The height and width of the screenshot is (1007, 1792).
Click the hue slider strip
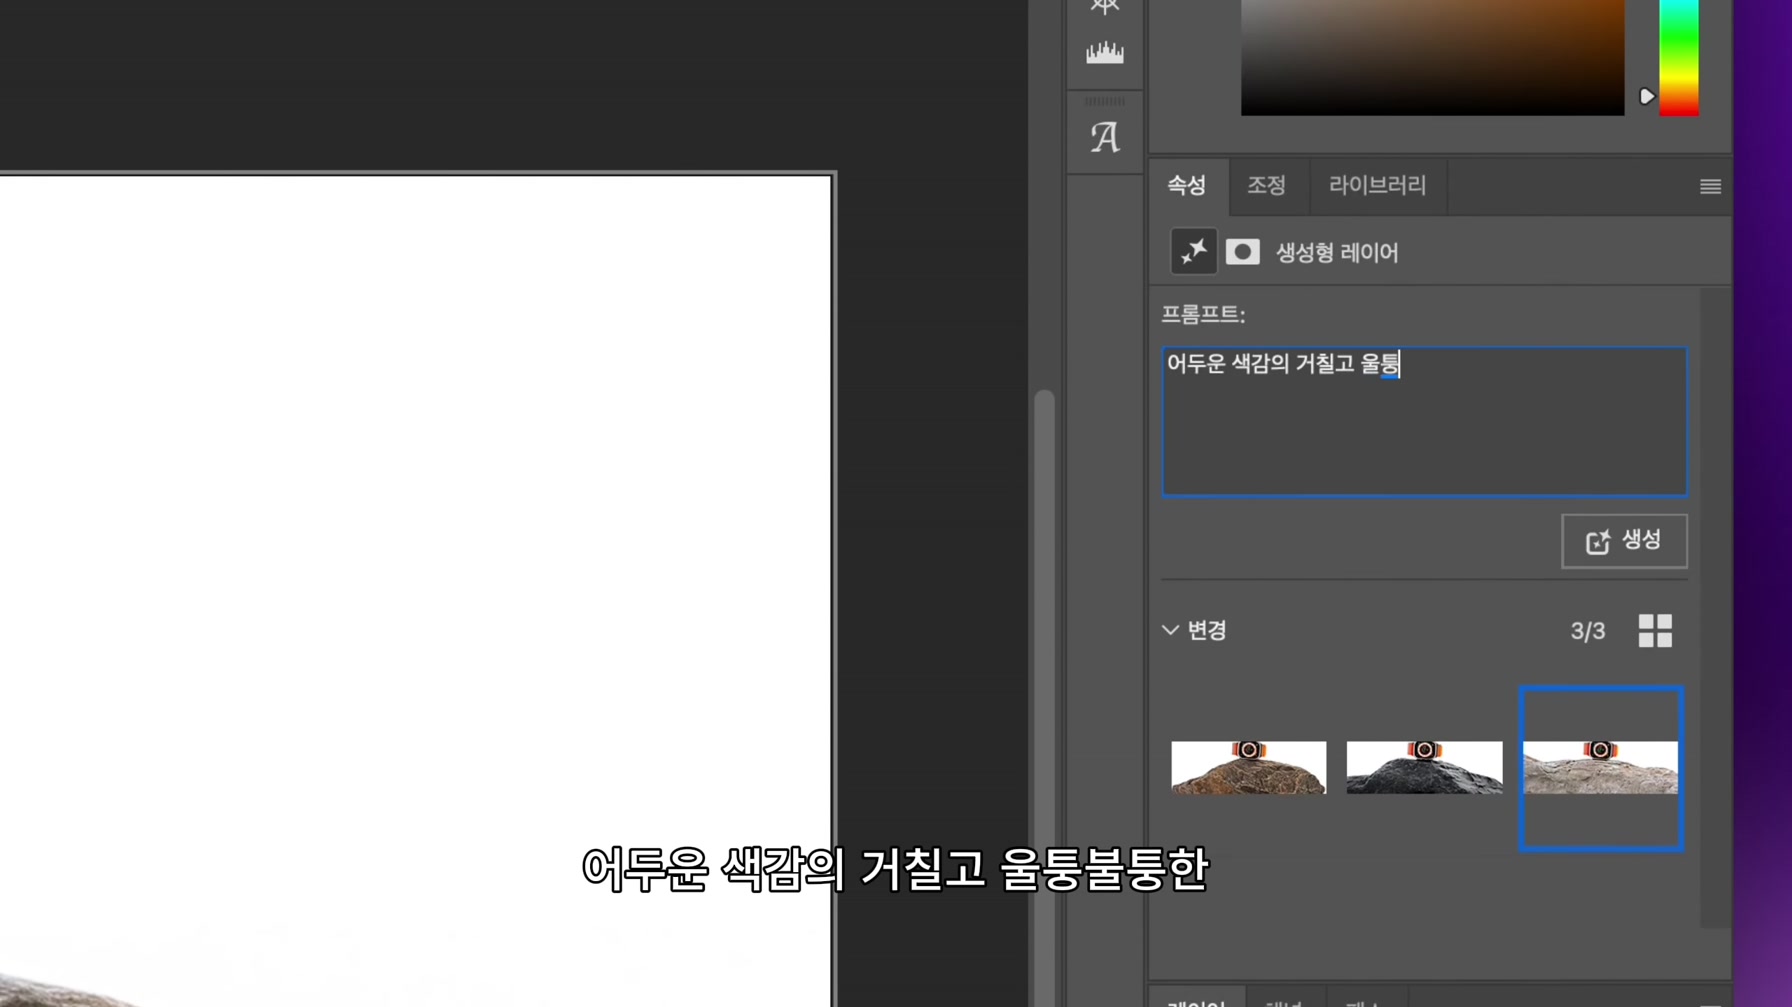click(x=1679, y=57)
